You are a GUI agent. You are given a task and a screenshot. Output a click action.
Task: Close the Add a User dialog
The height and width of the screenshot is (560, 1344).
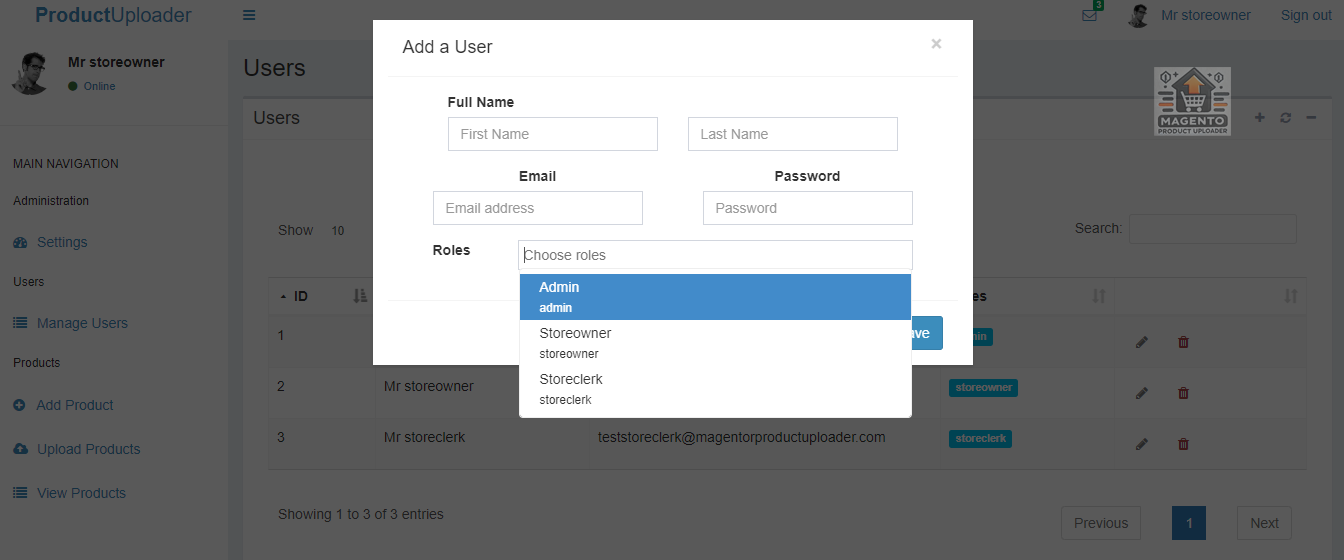pyautogui.click(x=936, y=44)
